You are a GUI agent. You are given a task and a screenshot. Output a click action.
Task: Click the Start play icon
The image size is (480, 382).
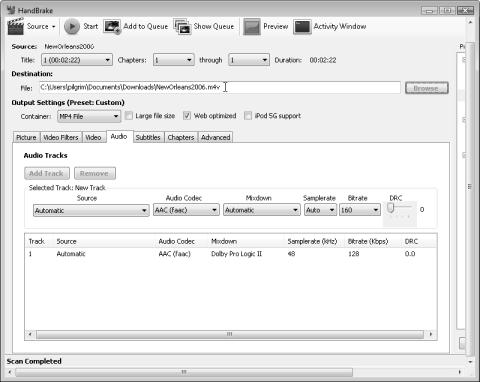pos(72,27)
